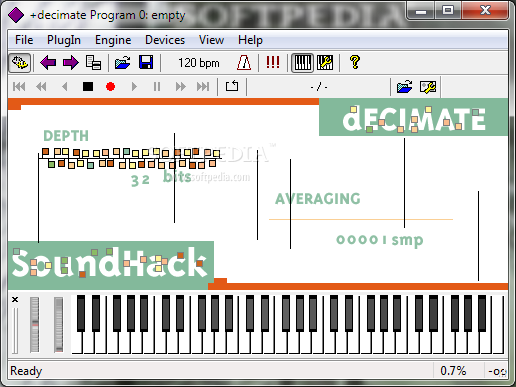The image size is (516, 387).
Task: Open a bank file with folder icon
Action: (123, 63)
